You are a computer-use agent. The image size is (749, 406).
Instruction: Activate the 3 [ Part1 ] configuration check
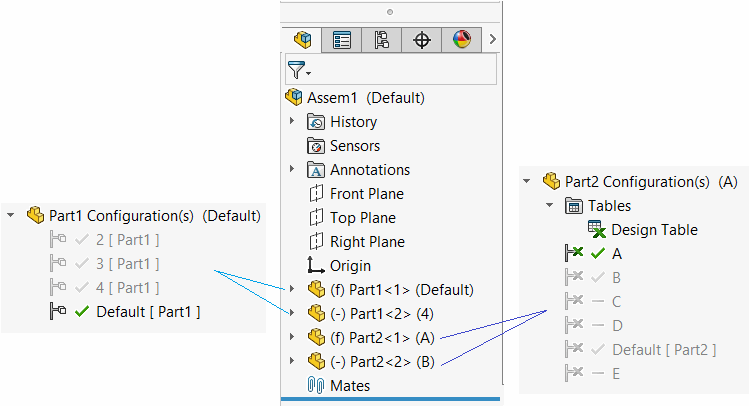click(x=82, y=263)
